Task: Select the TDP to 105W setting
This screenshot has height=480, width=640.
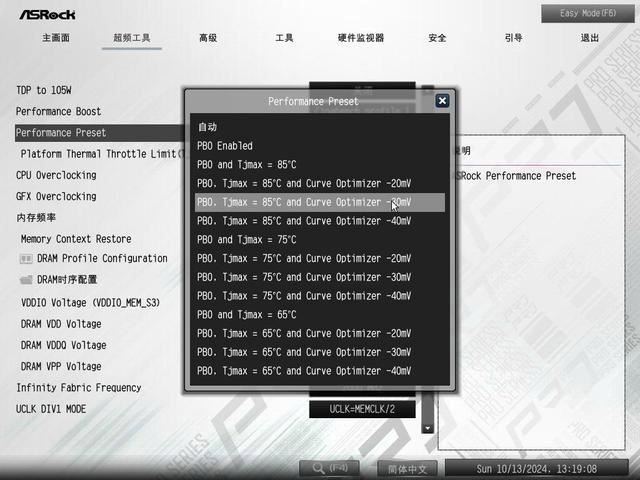Action: (44, 90)
